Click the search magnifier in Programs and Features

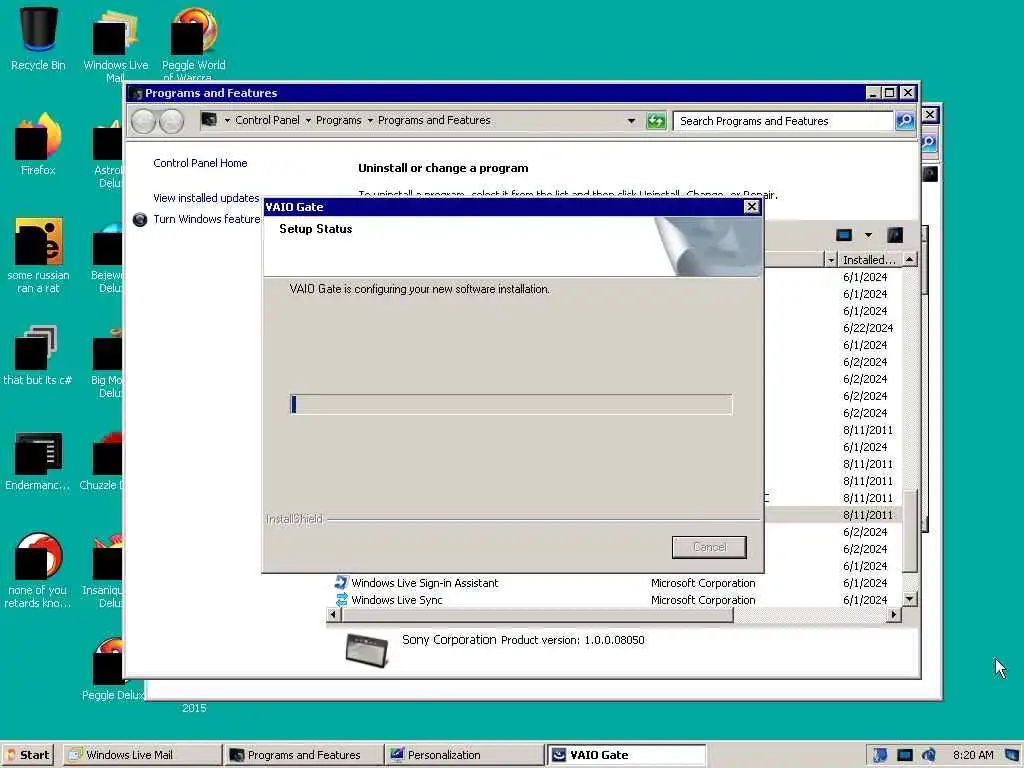[x=904, y=121]
